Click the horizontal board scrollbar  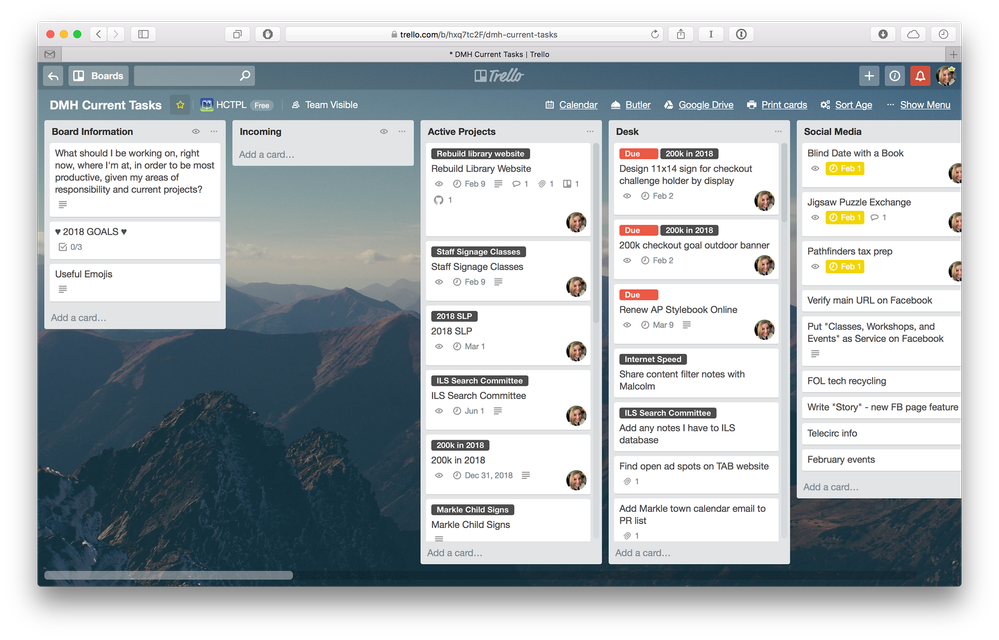pyautogui.click(x=168, y=576)
